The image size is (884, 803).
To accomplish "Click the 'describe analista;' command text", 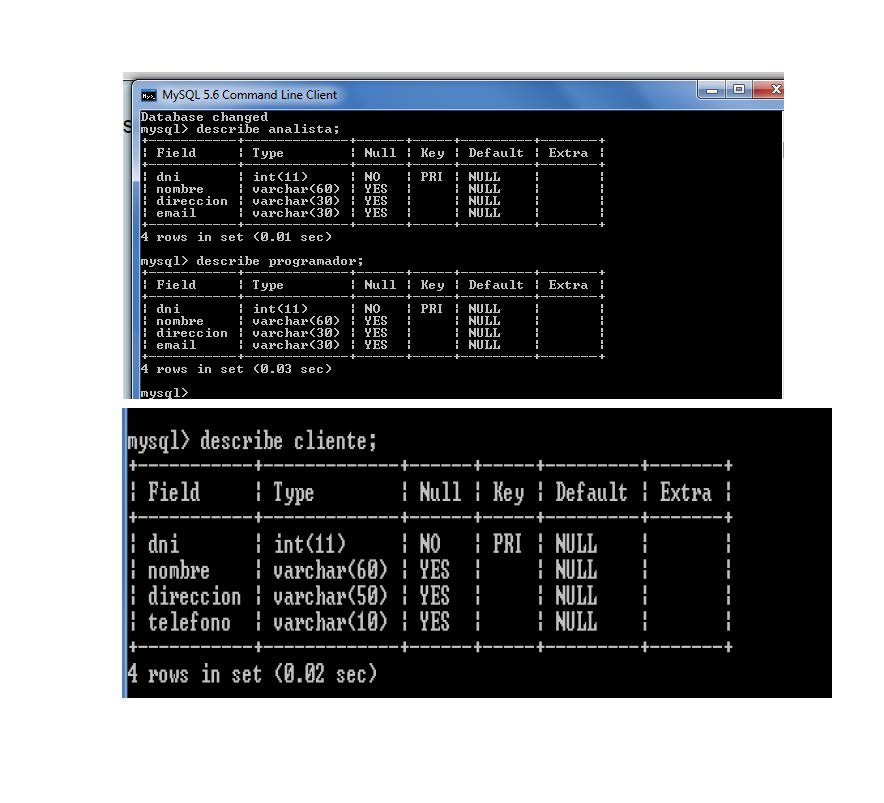I will click(268, 129).
